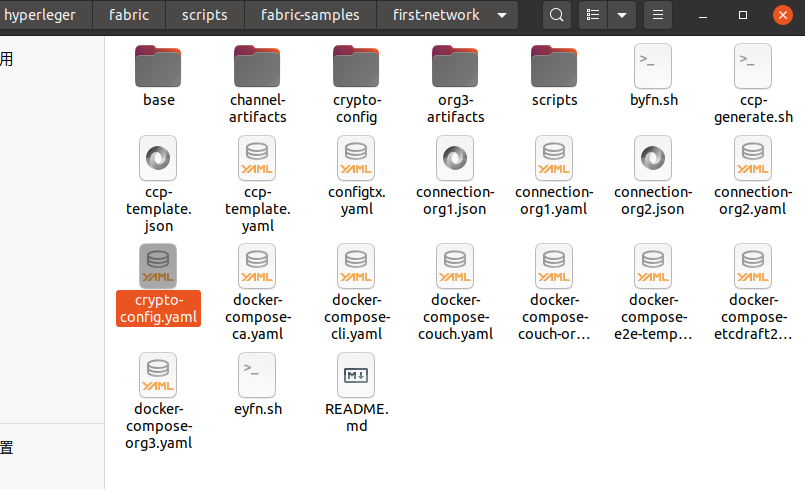Screen dimensions: 805x489
Task: Navigate to scripts in path bar
Action: point(205,15)
